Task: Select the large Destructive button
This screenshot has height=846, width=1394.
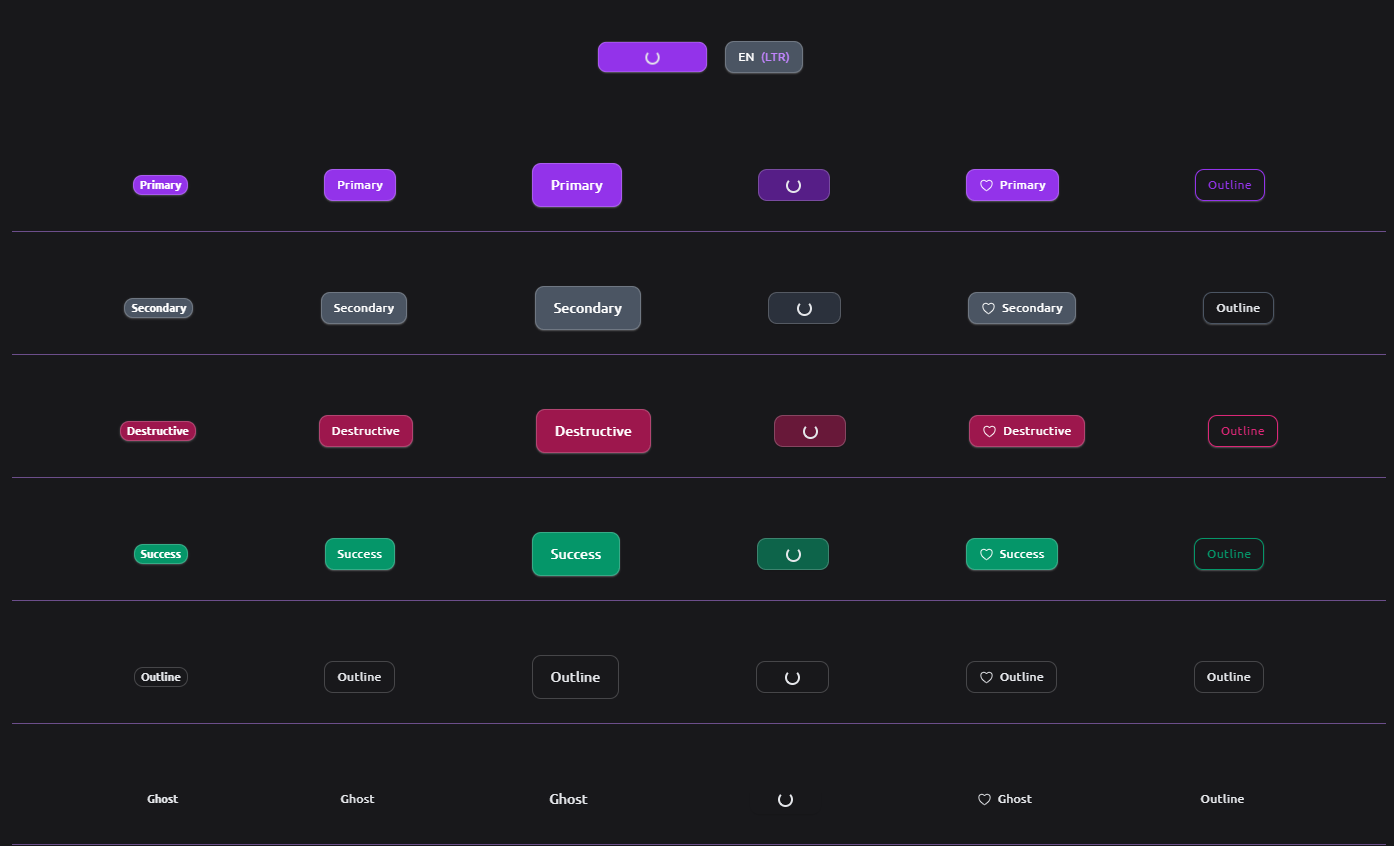Action: point(593,431)
